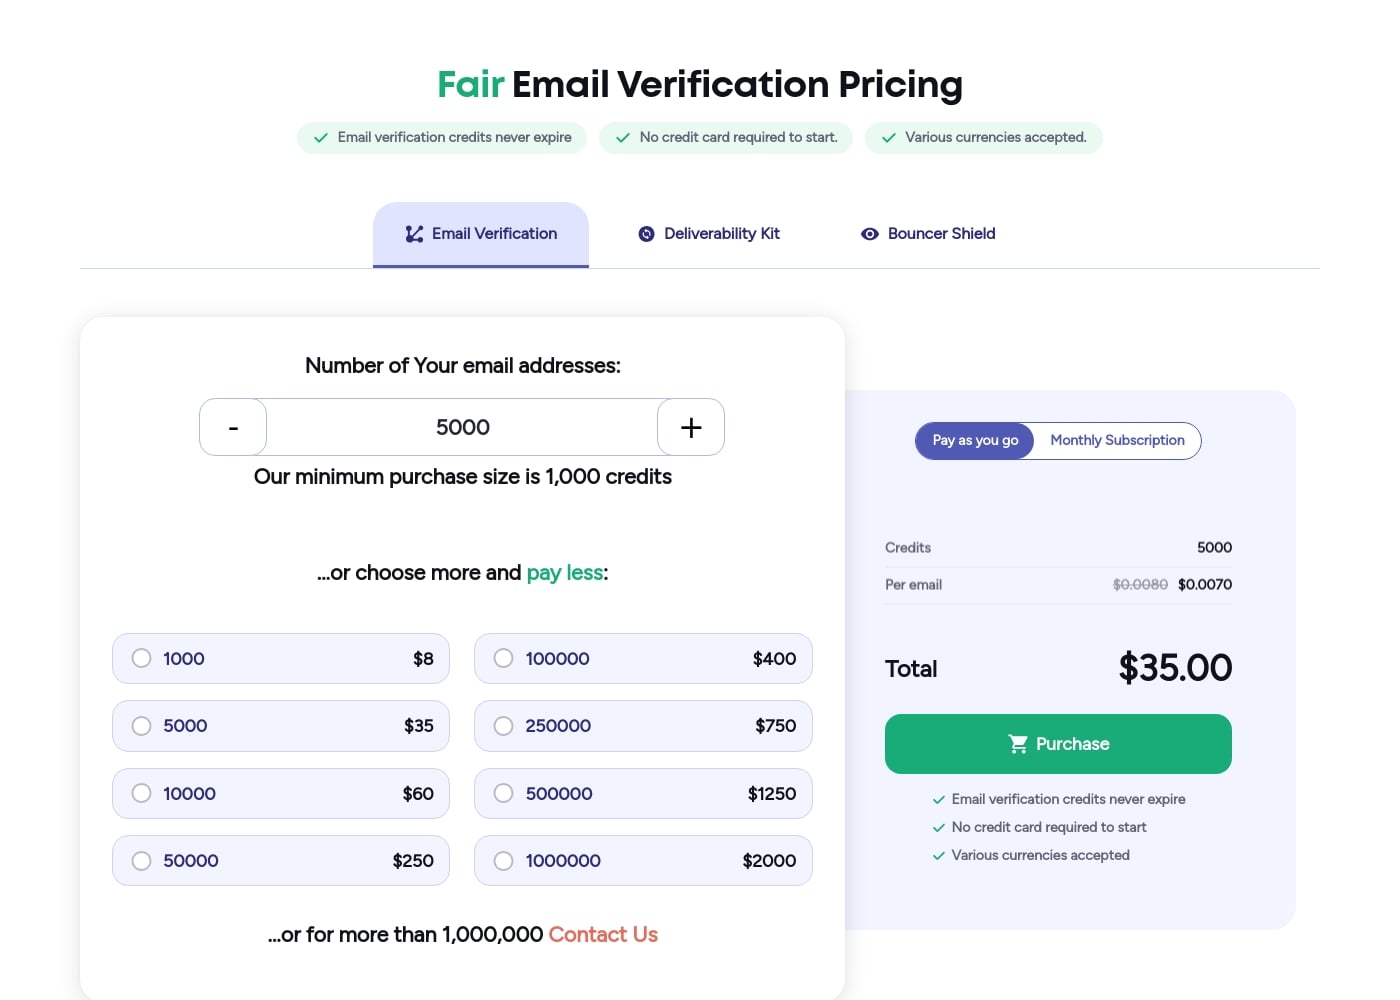Viewport: 1400px width, 1000px height.
Task: Switch to the Bouncer Shield tab
Action: click(928, 233)
